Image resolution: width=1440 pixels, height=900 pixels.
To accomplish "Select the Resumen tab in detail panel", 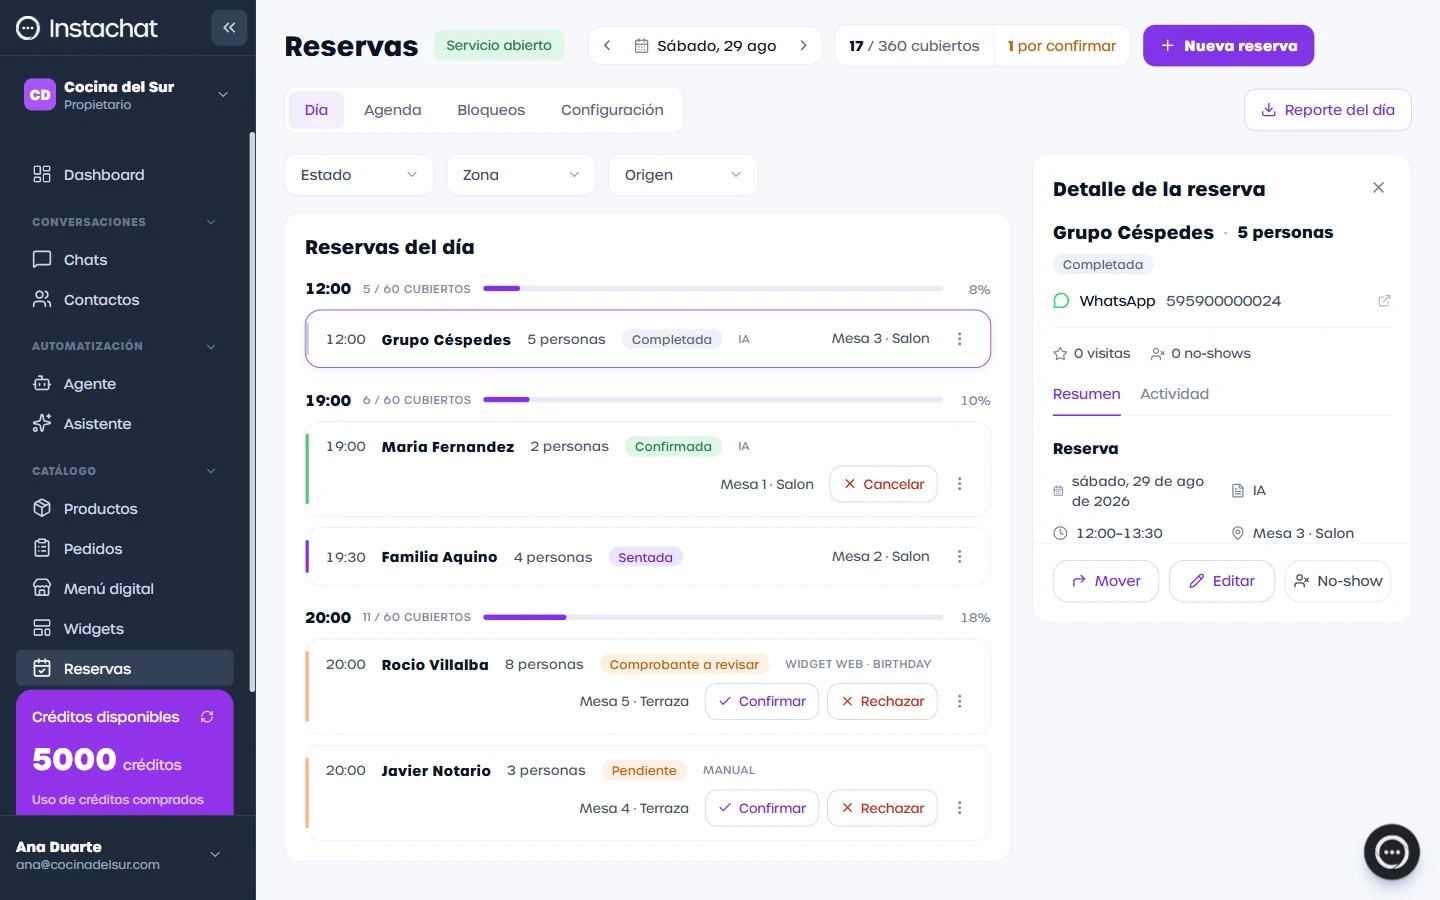I will tap(1086, 395).
